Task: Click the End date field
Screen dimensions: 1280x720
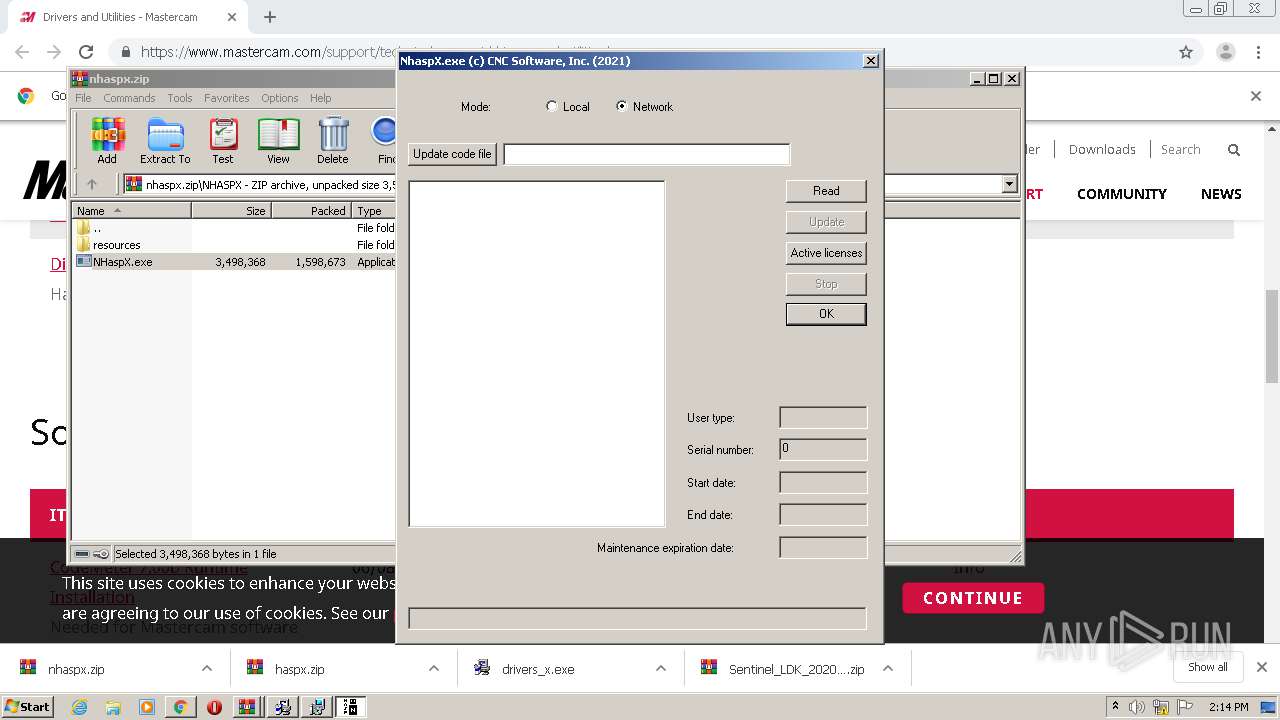Action: click(x=823, y=514)
